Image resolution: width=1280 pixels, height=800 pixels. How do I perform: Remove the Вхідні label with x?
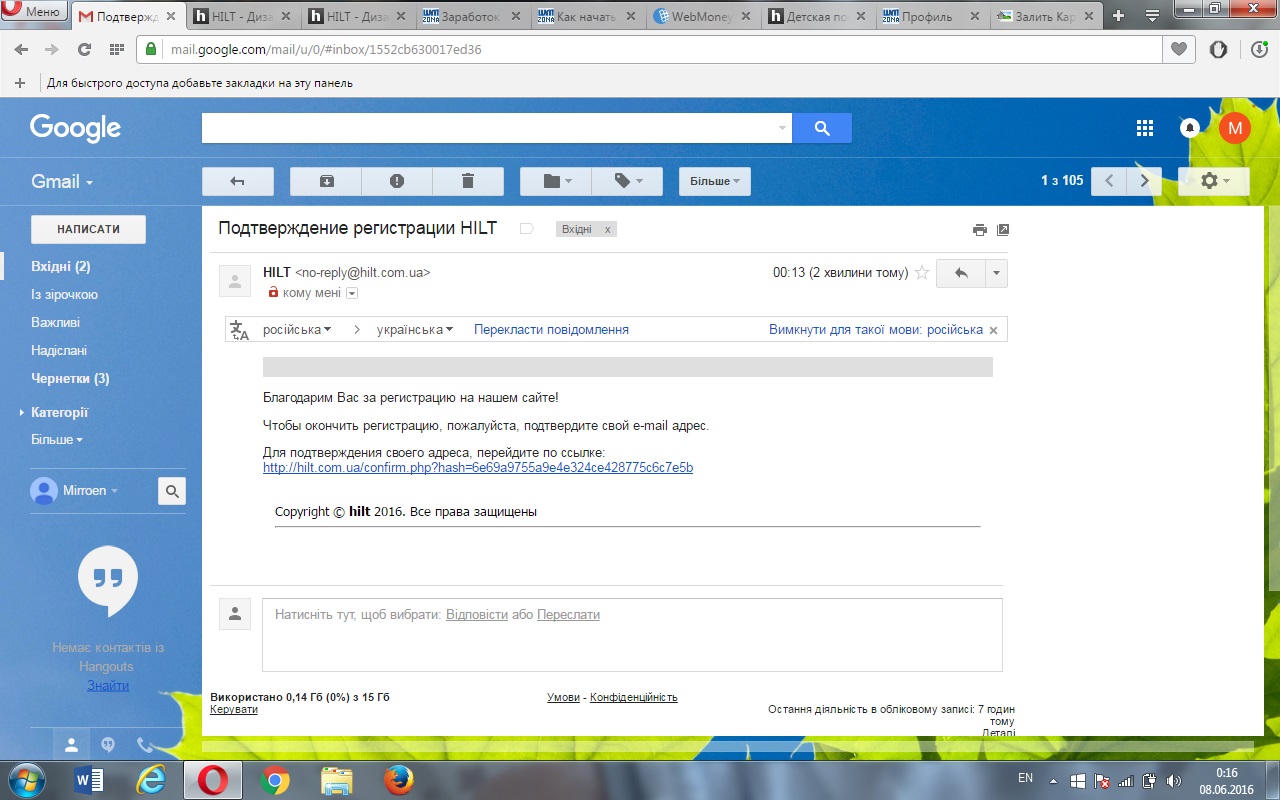tap(607, 229)
